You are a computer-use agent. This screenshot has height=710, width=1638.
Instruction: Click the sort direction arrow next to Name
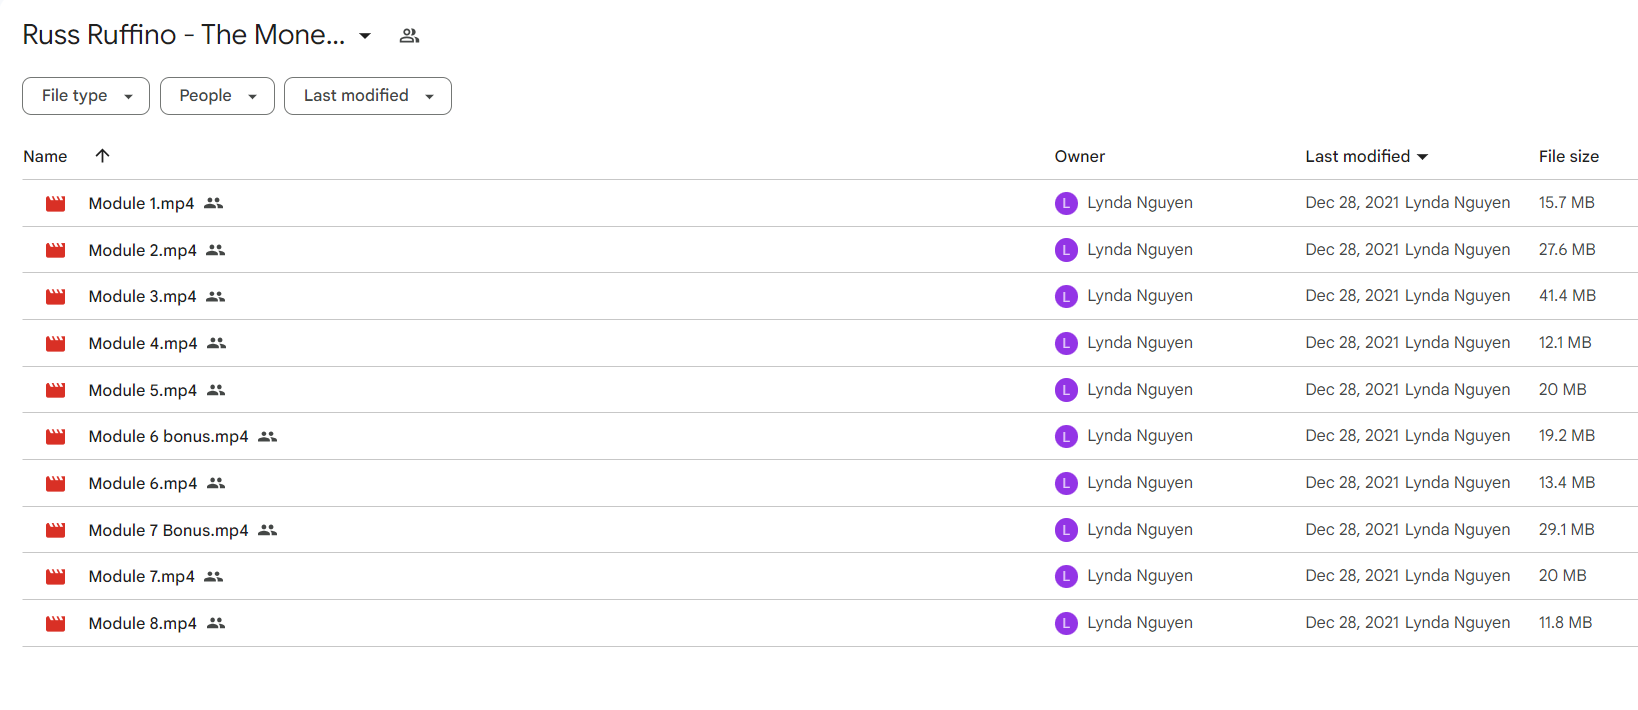102,156
